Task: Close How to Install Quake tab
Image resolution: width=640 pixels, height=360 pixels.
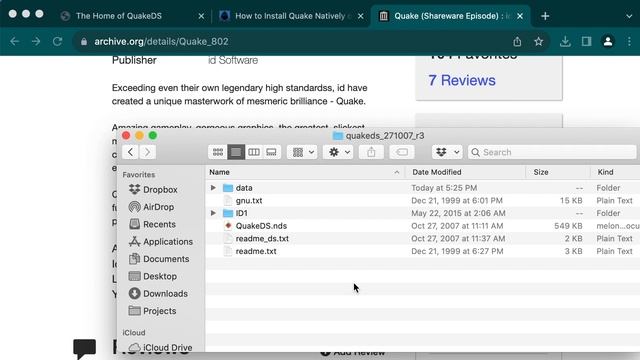Action: tap(360, 16)
